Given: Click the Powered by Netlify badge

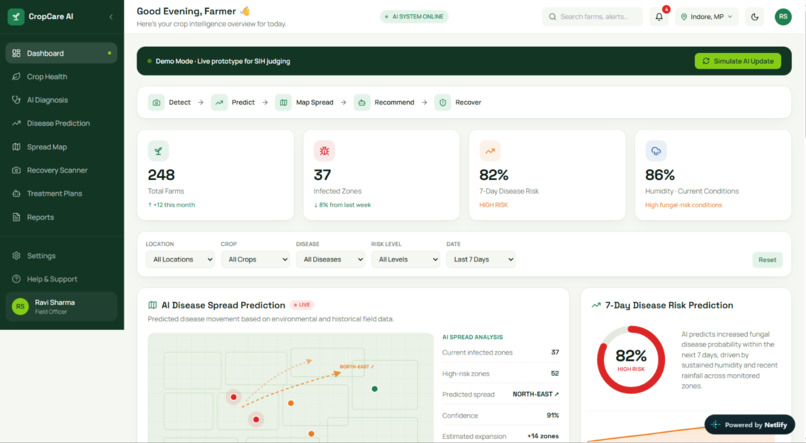Looking at the screenshot, I should pos(749,424).
